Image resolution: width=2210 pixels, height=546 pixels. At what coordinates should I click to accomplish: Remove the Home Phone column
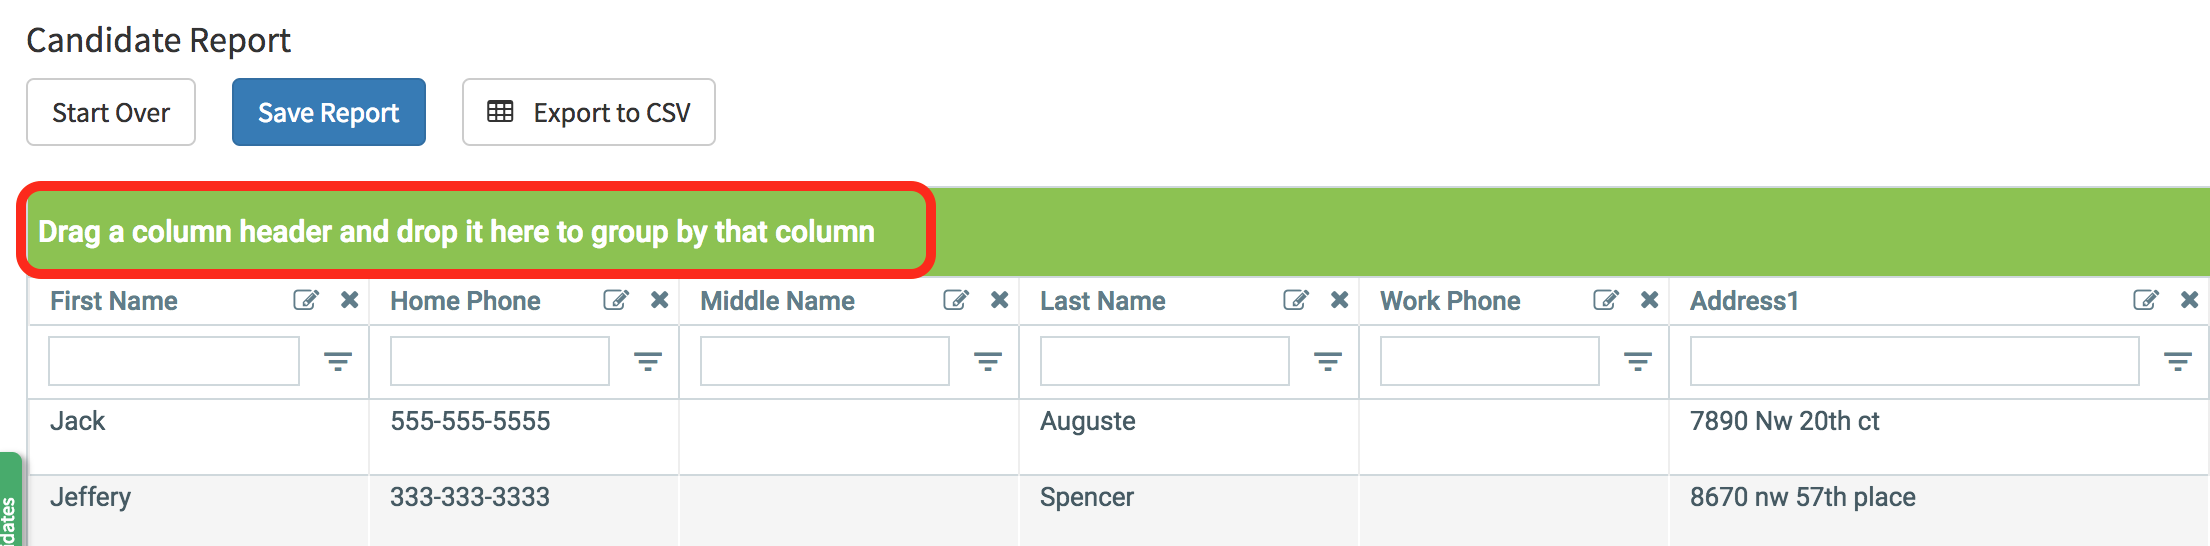(x=659, y=300)
